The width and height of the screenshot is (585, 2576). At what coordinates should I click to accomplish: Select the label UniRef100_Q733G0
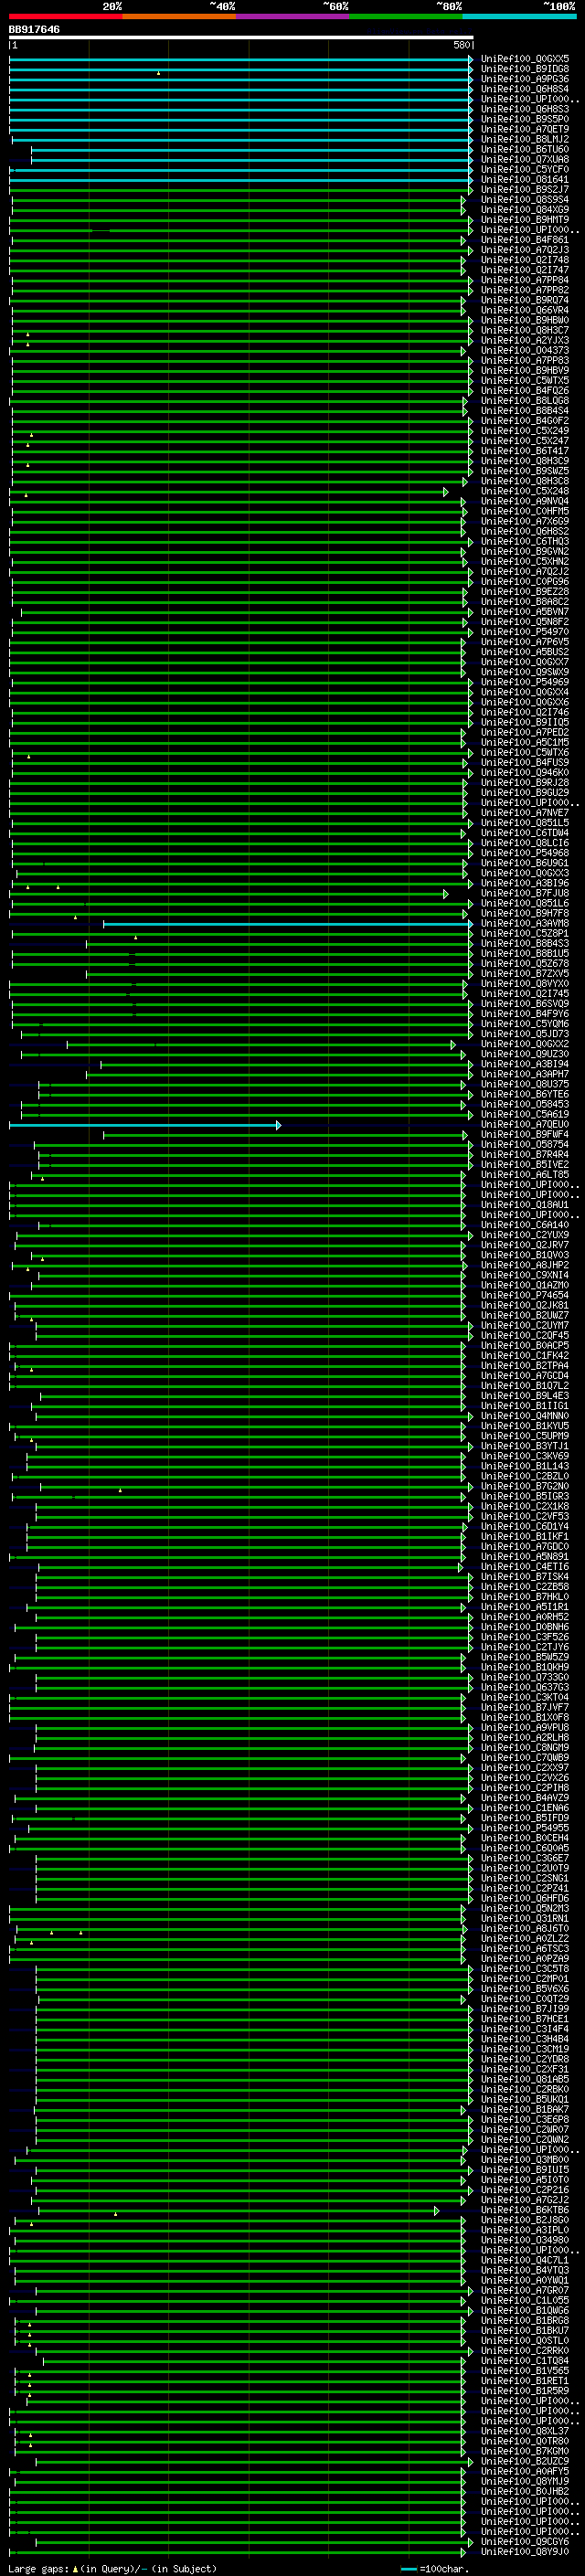click(524, 1678)
